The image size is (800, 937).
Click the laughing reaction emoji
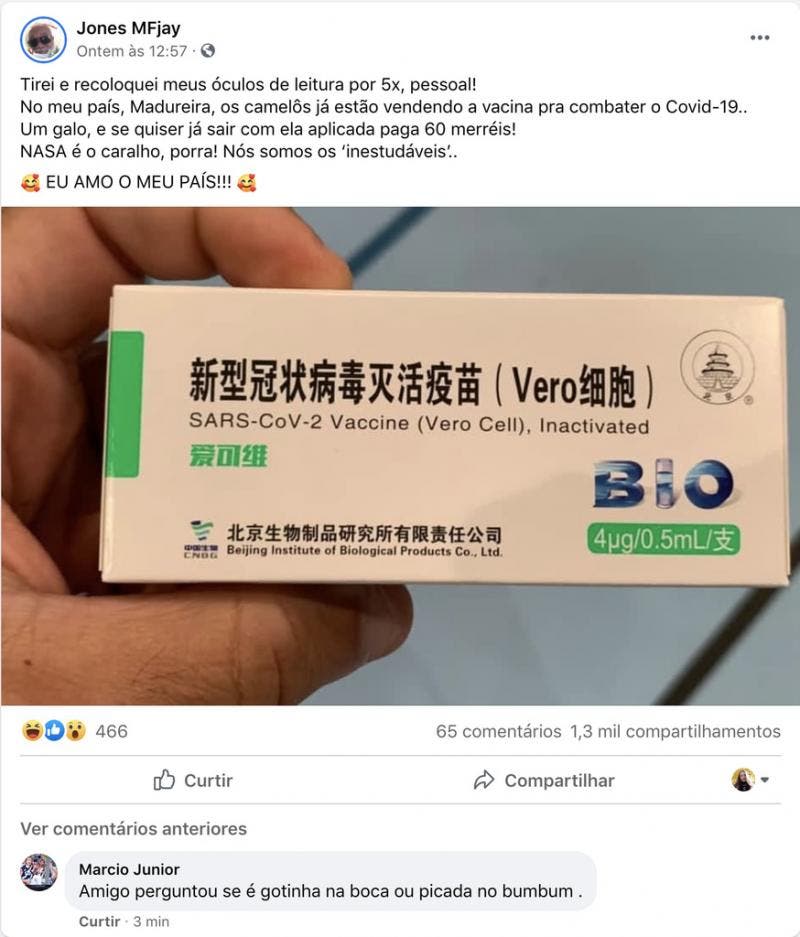[32, 731]
